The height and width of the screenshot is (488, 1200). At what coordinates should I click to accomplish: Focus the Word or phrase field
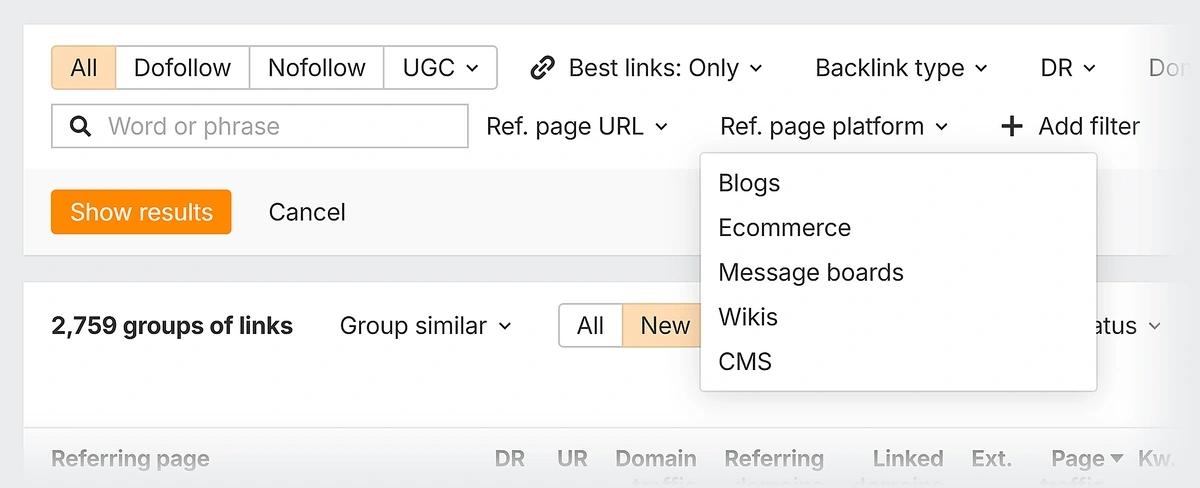tap(260, 126)
